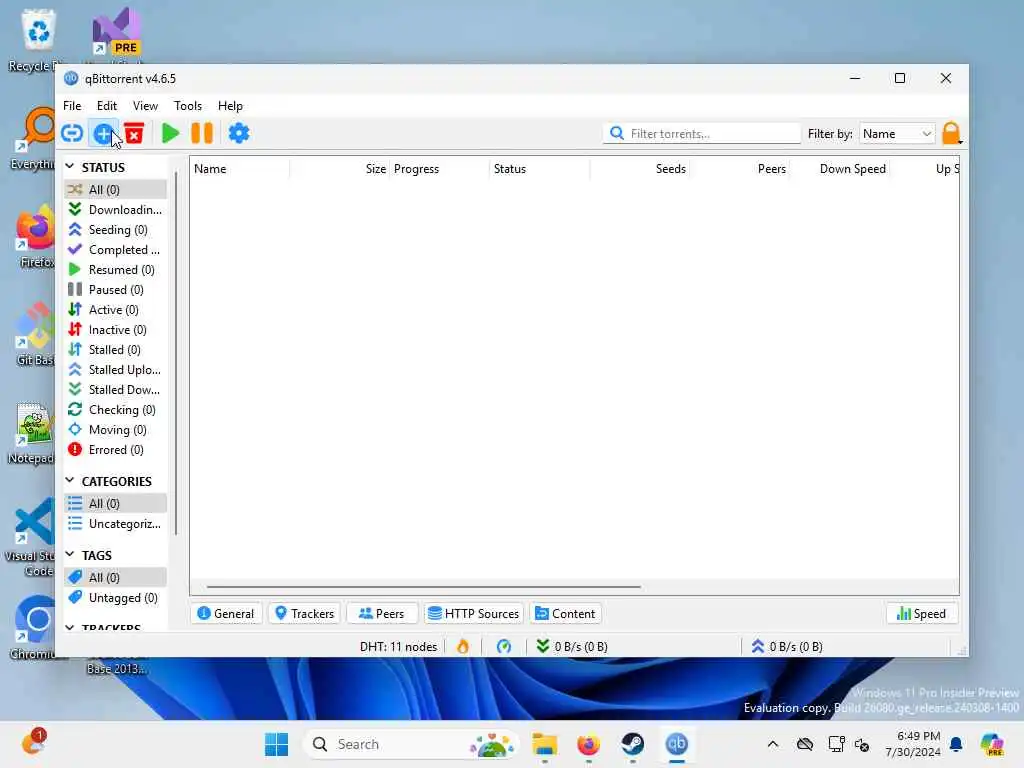
Task: Select All (0) under STATUS
Action: point(116,189)
